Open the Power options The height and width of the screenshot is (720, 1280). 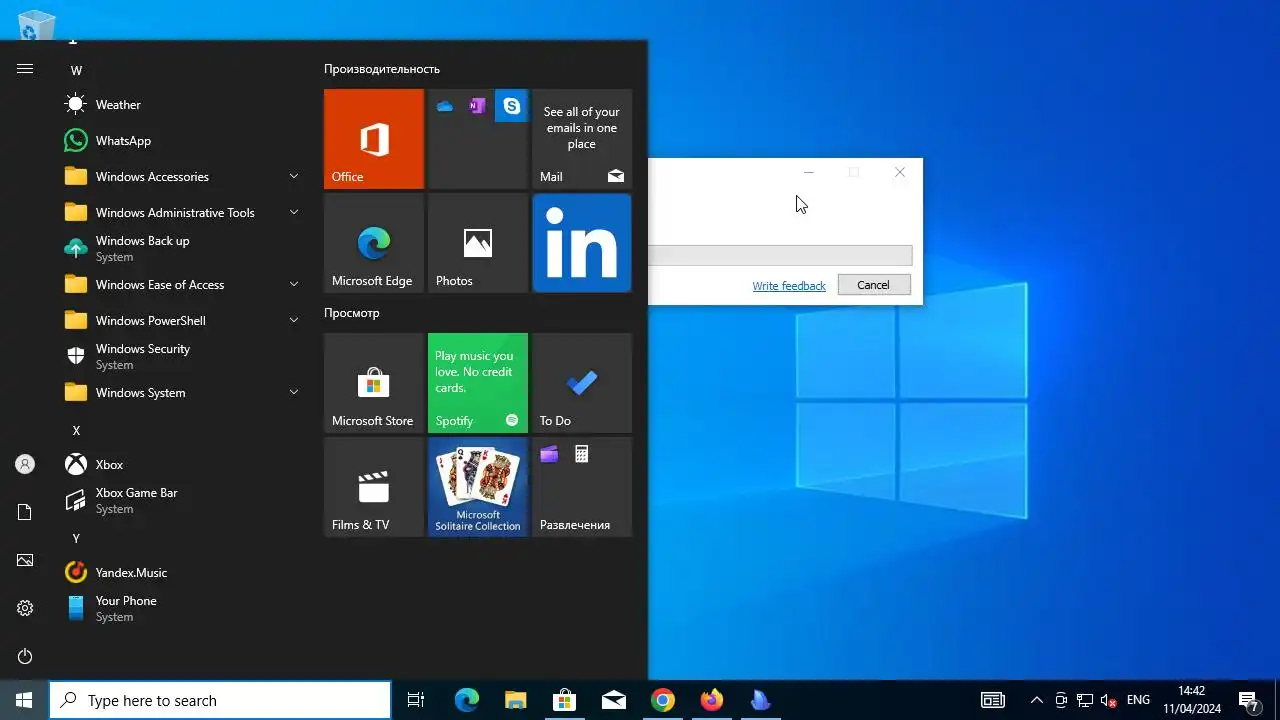[x=25, y=656]
